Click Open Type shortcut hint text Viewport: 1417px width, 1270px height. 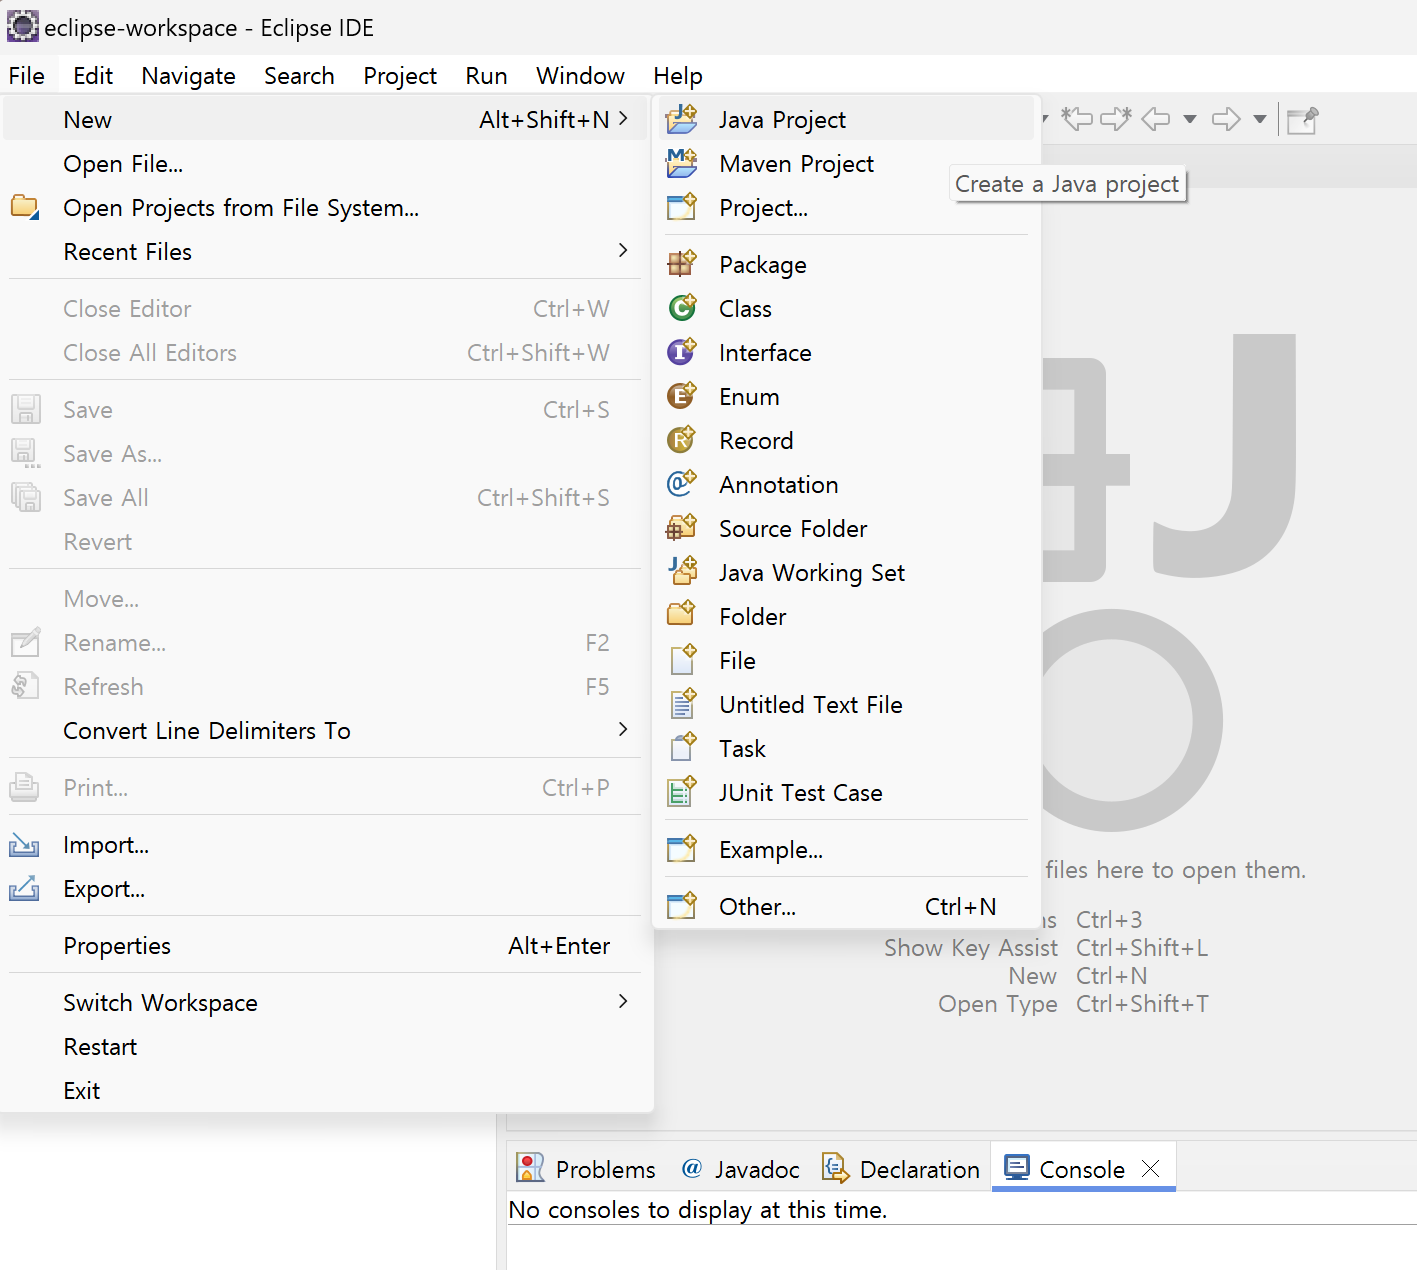click(997, 1003)
